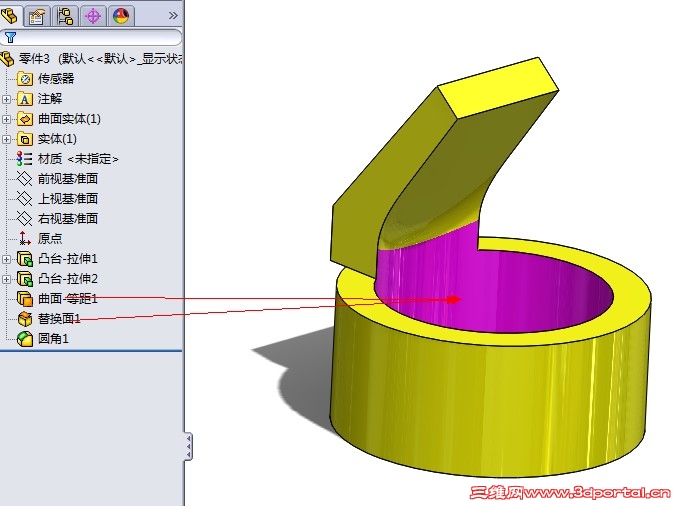Click the 凸台-拉伸2 extrude icon
The width and height of the screenshot is (690, 506).
pos(25,279)
